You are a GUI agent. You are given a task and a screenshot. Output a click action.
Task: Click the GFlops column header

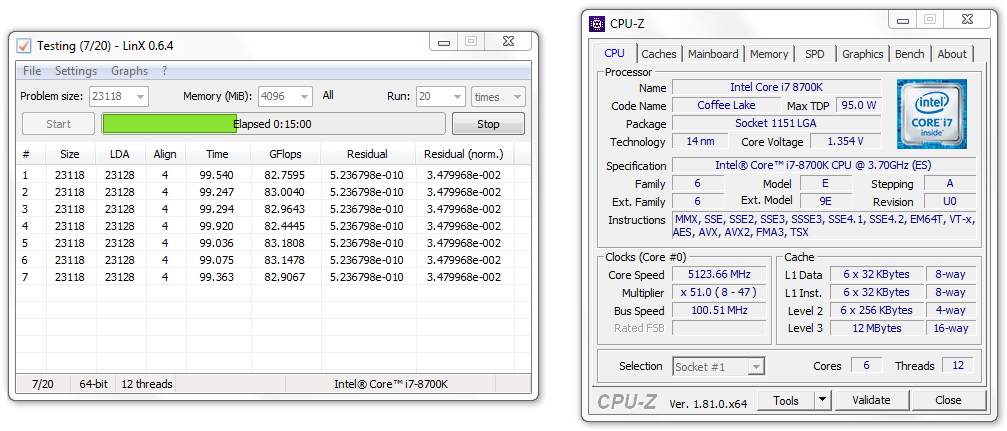pos(286,154)
